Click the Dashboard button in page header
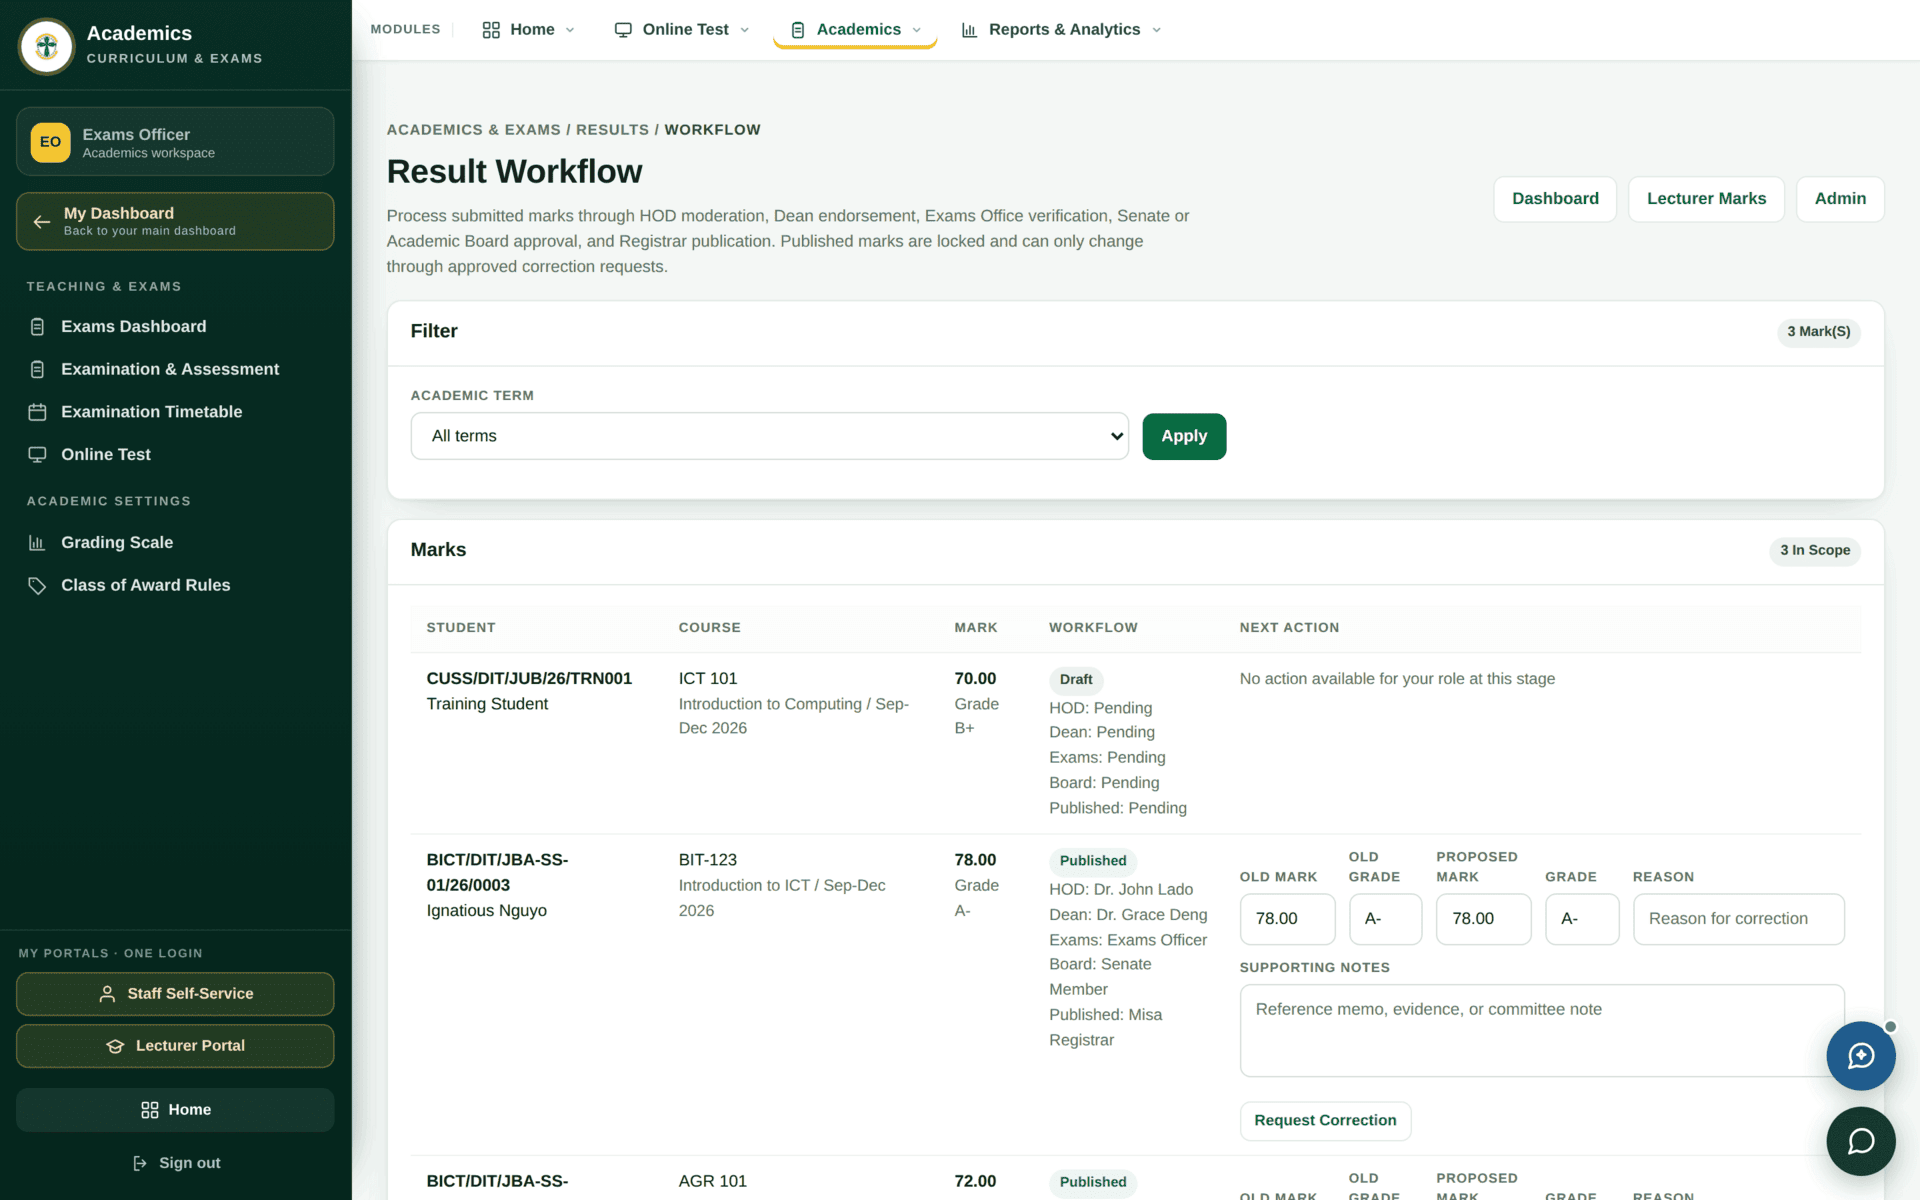Image resolution: width=1920 pixels, height=1200 pixels. coord(1555,199)
